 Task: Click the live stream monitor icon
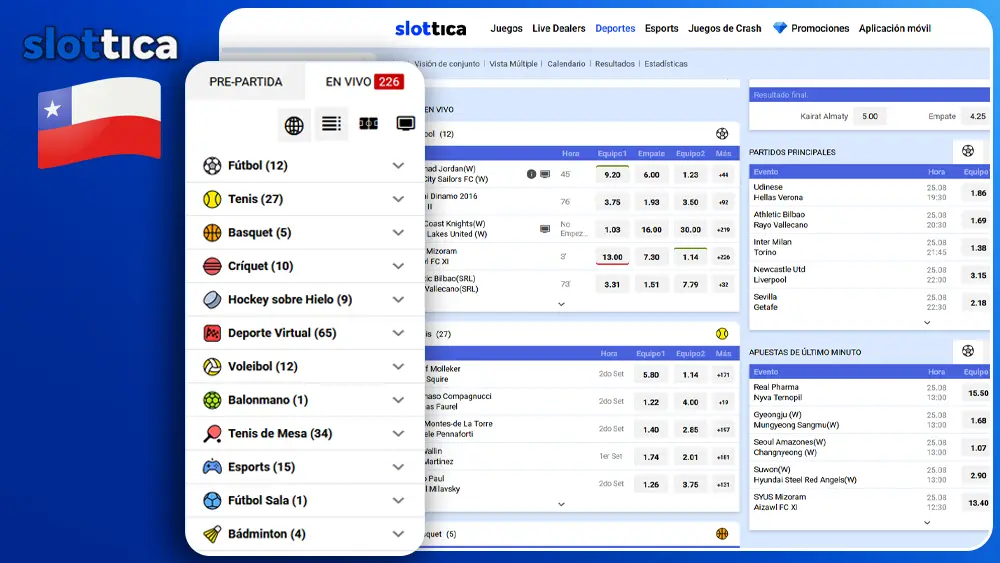[x=406, y=124]
